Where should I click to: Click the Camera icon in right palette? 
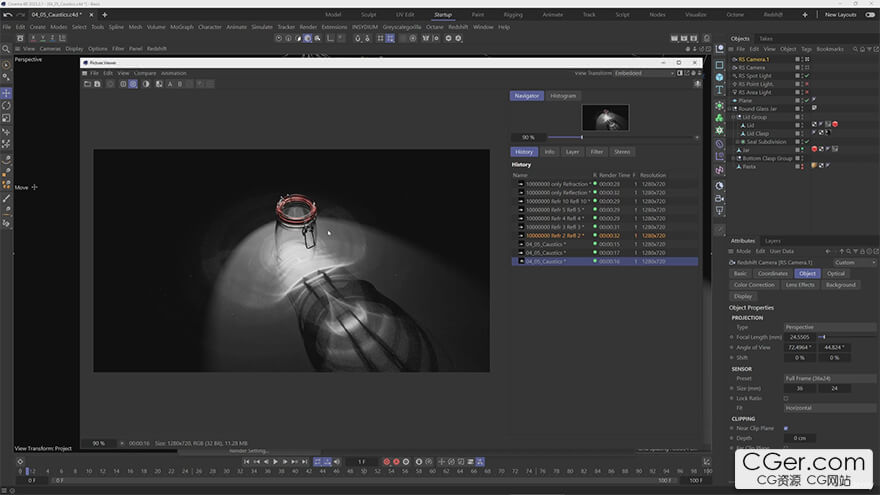(x=719, y=198)
